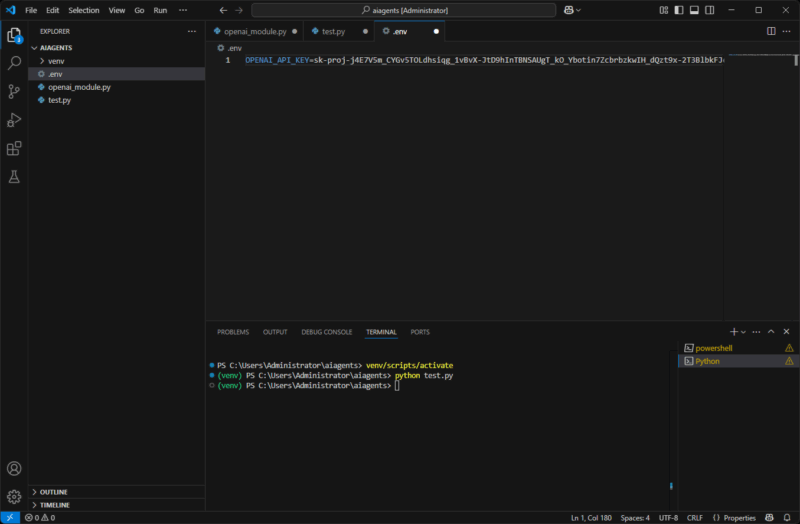The image size is (800, 524).
Task: Switch to the DEBUG CONSOLE panel tab
Action: [x=326, y=332]
